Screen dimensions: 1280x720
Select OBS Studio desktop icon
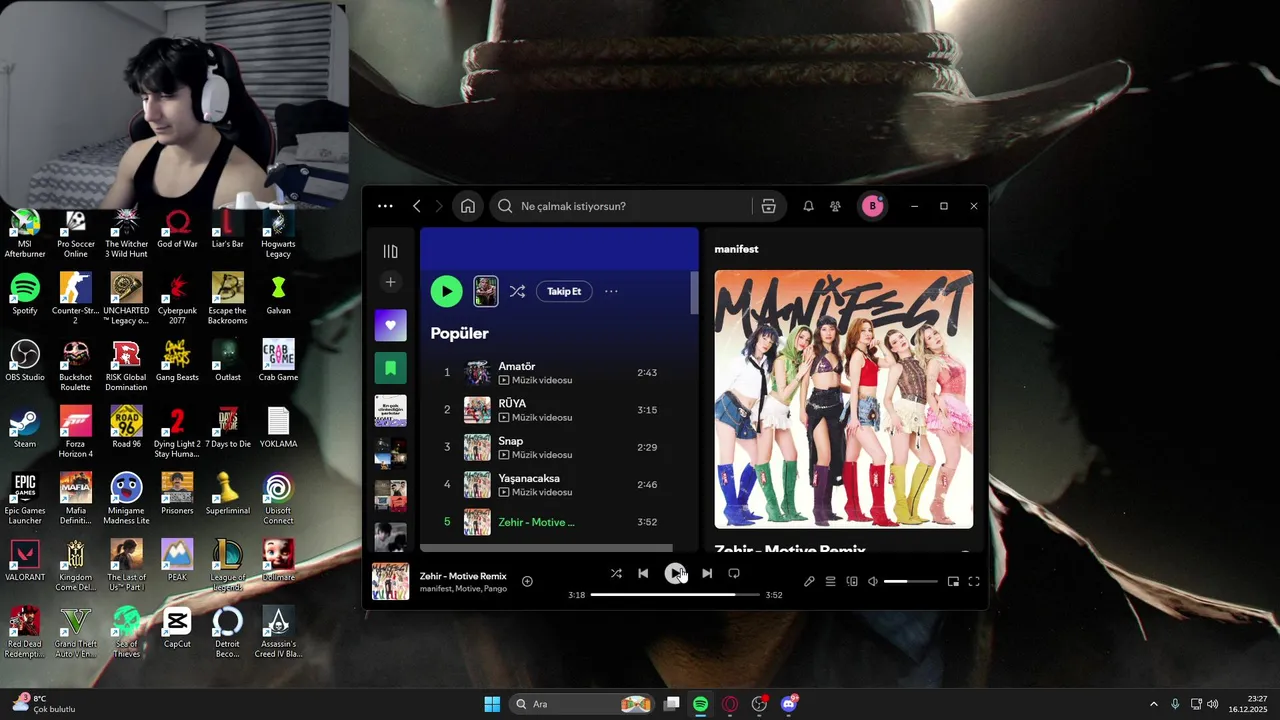pos(25,361)
